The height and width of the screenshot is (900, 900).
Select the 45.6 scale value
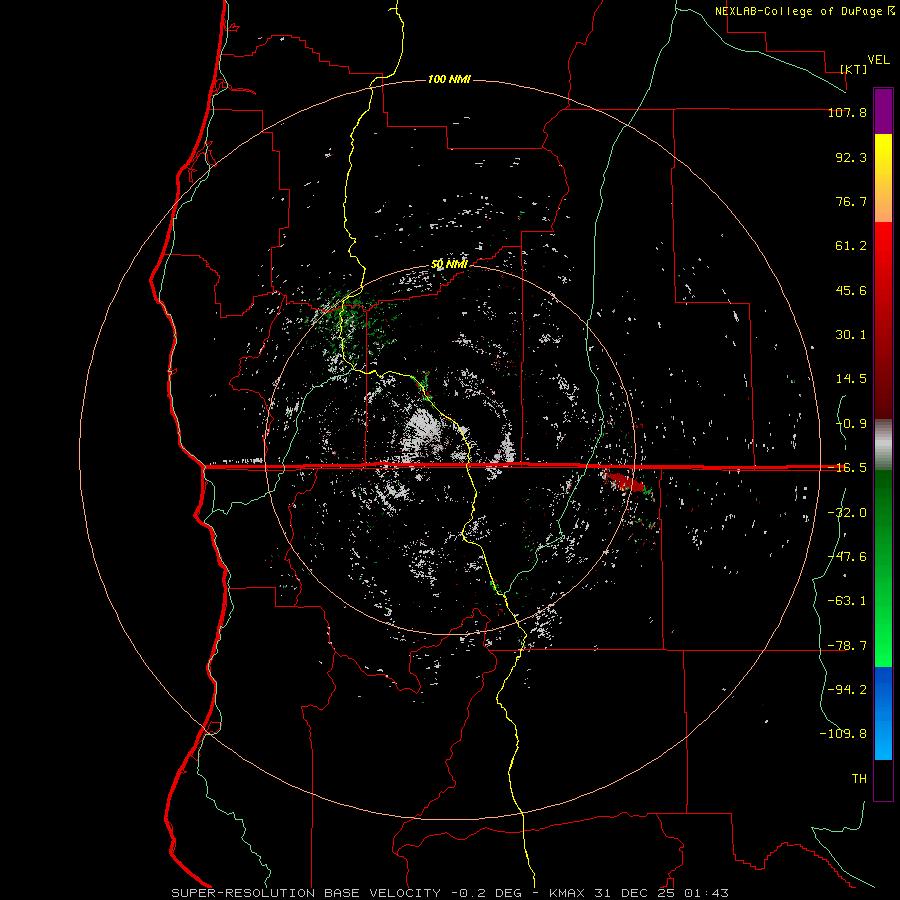point(851,290)
